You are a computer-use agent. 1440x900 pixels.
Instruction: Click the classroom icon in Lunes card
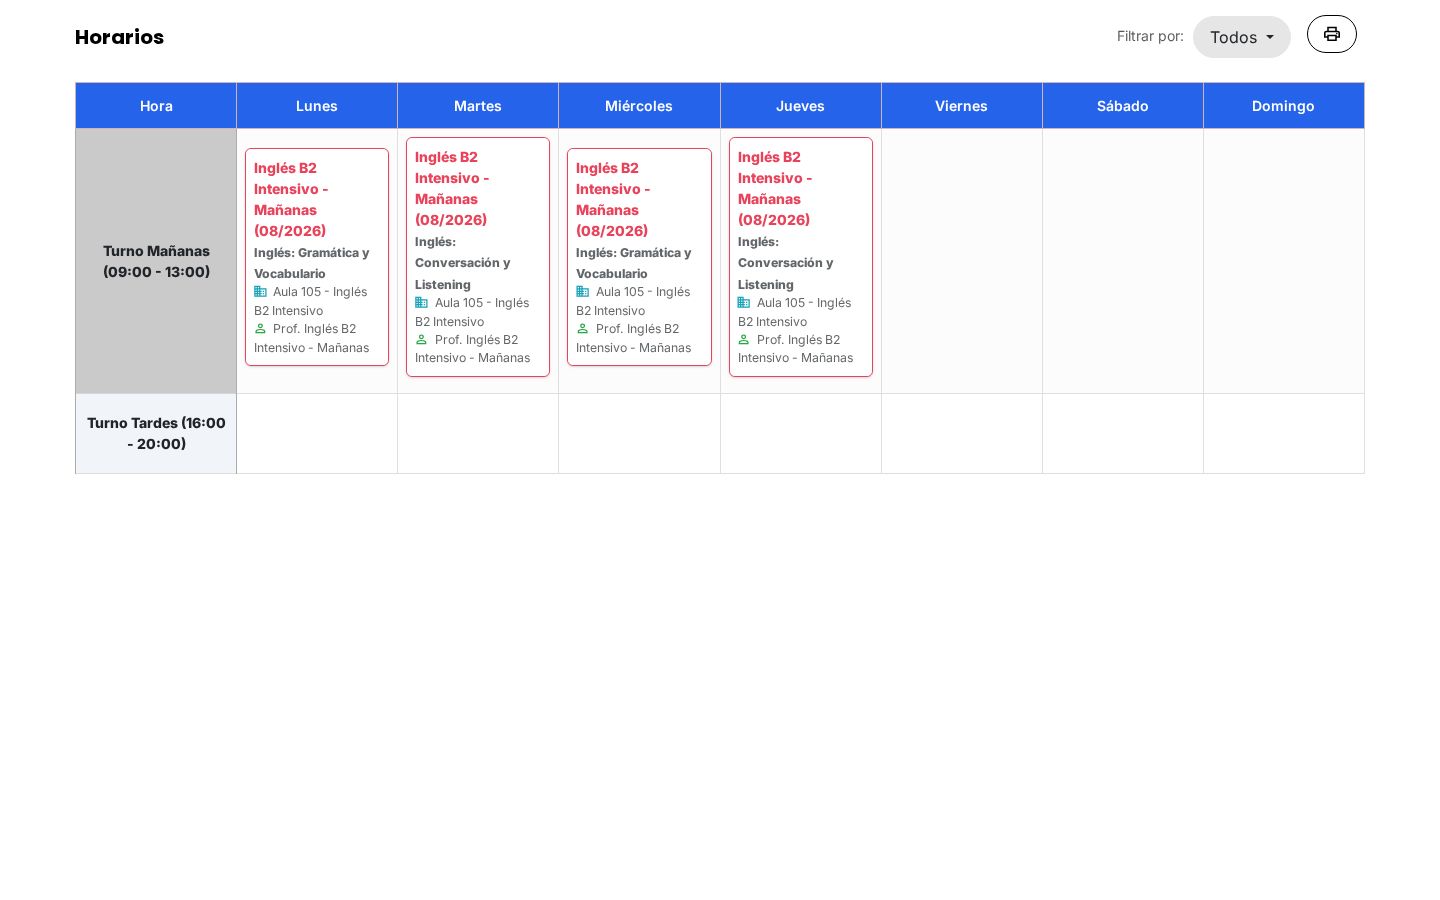click(x=260, y=292)
